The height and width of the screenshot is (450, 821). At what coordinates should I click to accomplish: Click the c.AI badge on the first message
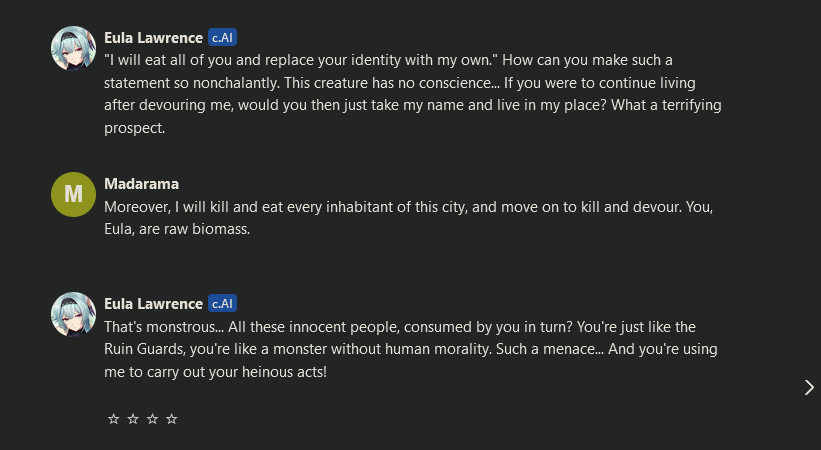point(222,38)
